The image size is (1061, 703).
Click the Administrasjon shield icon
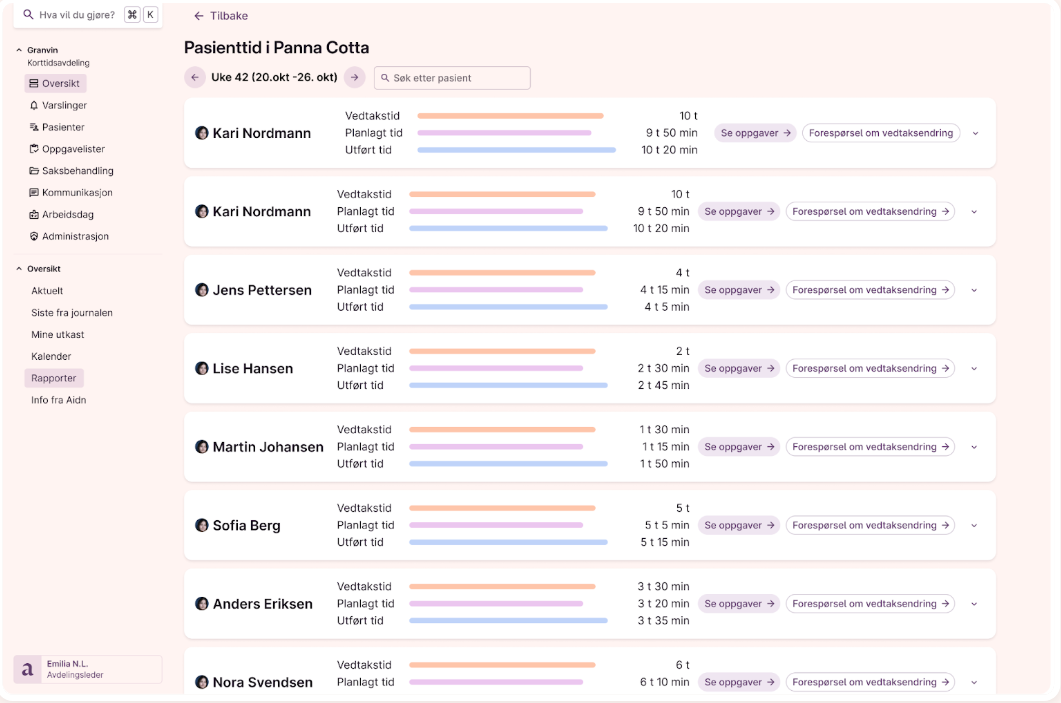pos(34,237)
